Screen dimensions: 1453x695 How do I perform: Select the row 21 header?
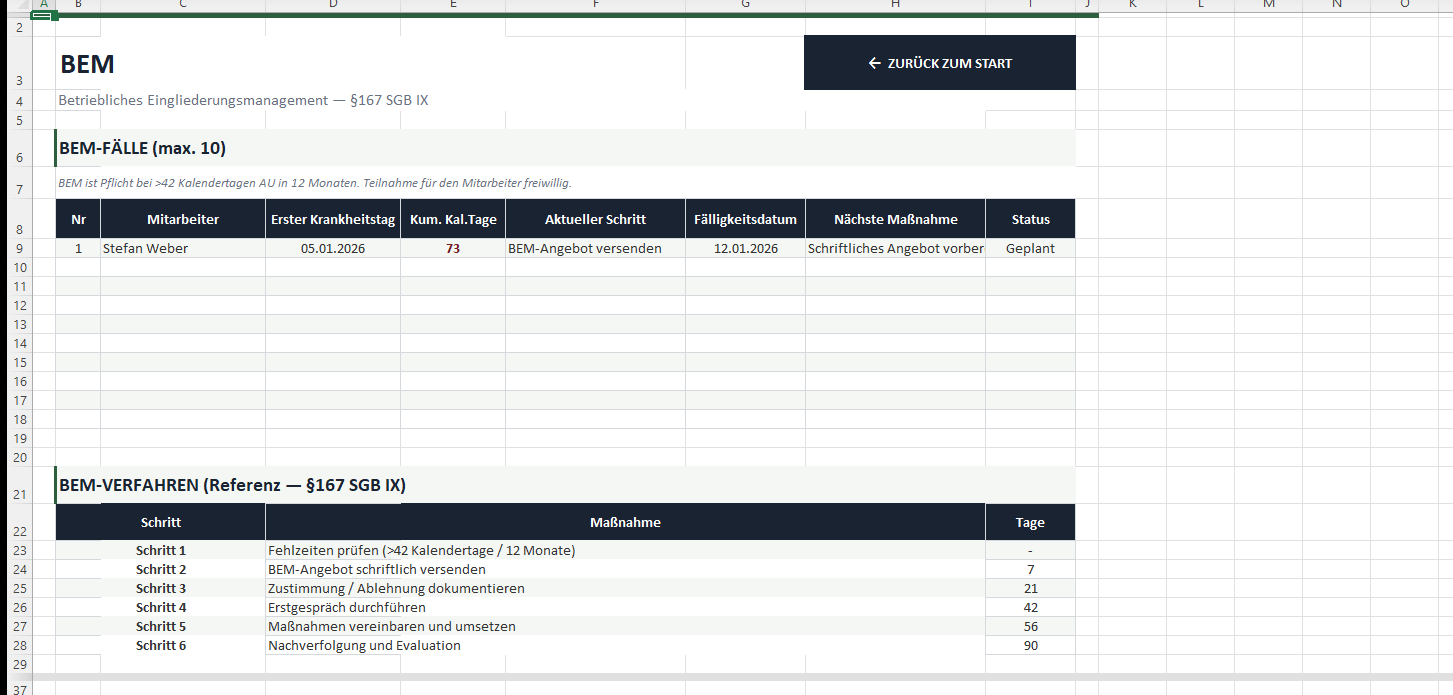click(x=16, y=493)
